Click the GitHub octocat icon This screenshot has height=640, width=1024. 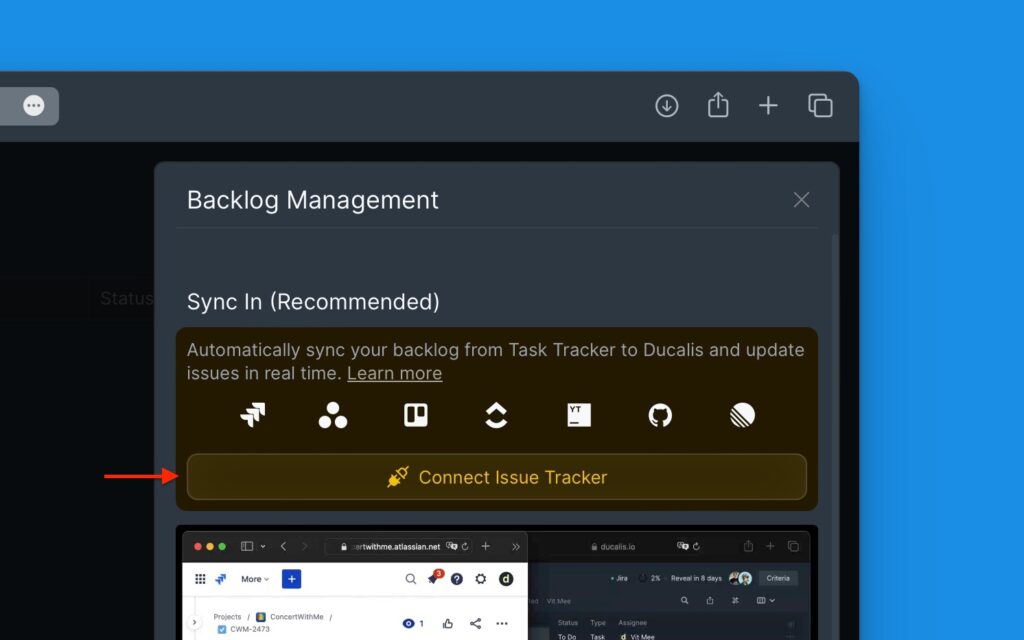click(660, 415)
